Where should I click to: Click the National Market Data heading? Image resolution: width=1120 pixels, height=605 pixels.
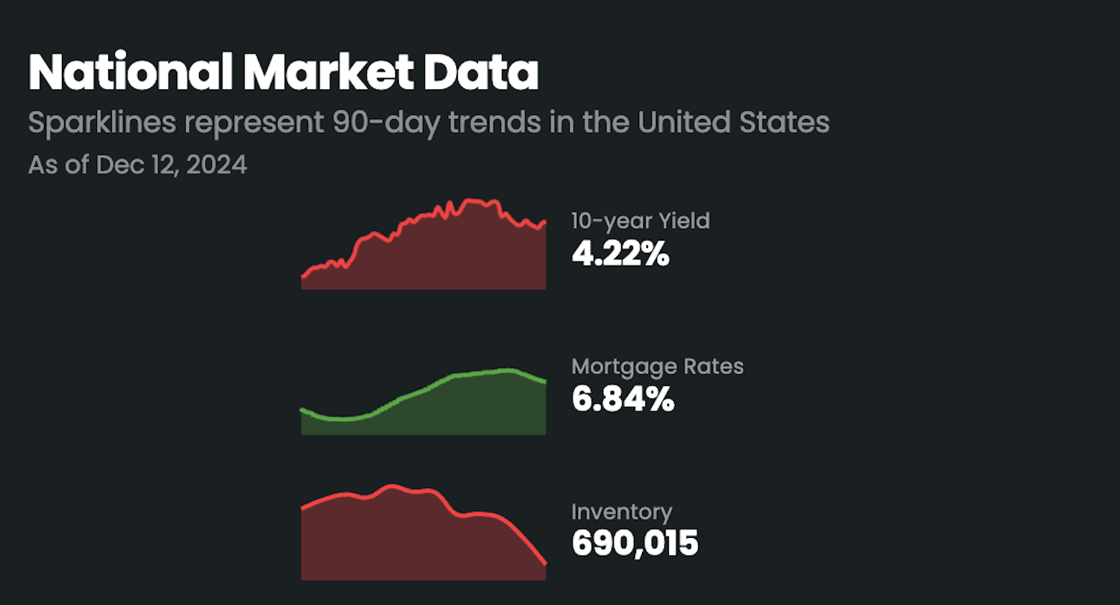pyautogui.click(x=283, y=73)
